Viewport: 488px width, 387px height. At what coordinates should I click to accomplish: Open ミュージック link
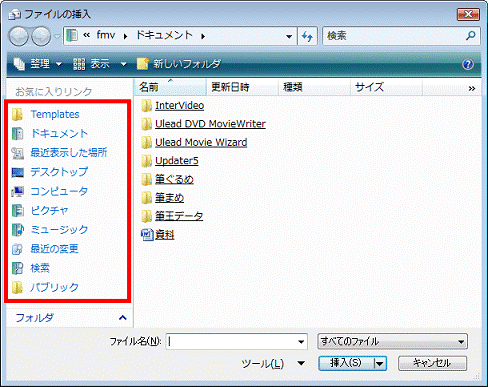pyautogui.click(x=59, y=229)
